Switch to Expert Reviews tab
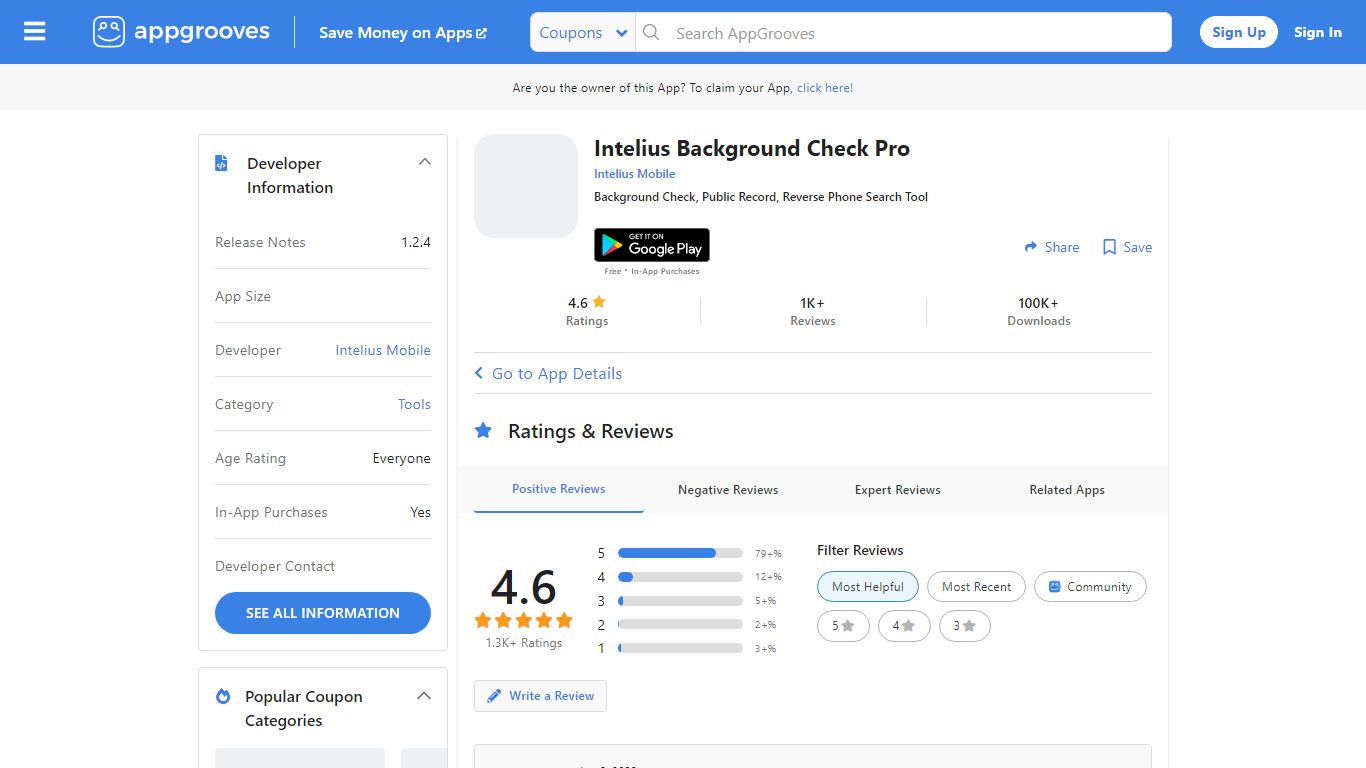 click(898, 490)
